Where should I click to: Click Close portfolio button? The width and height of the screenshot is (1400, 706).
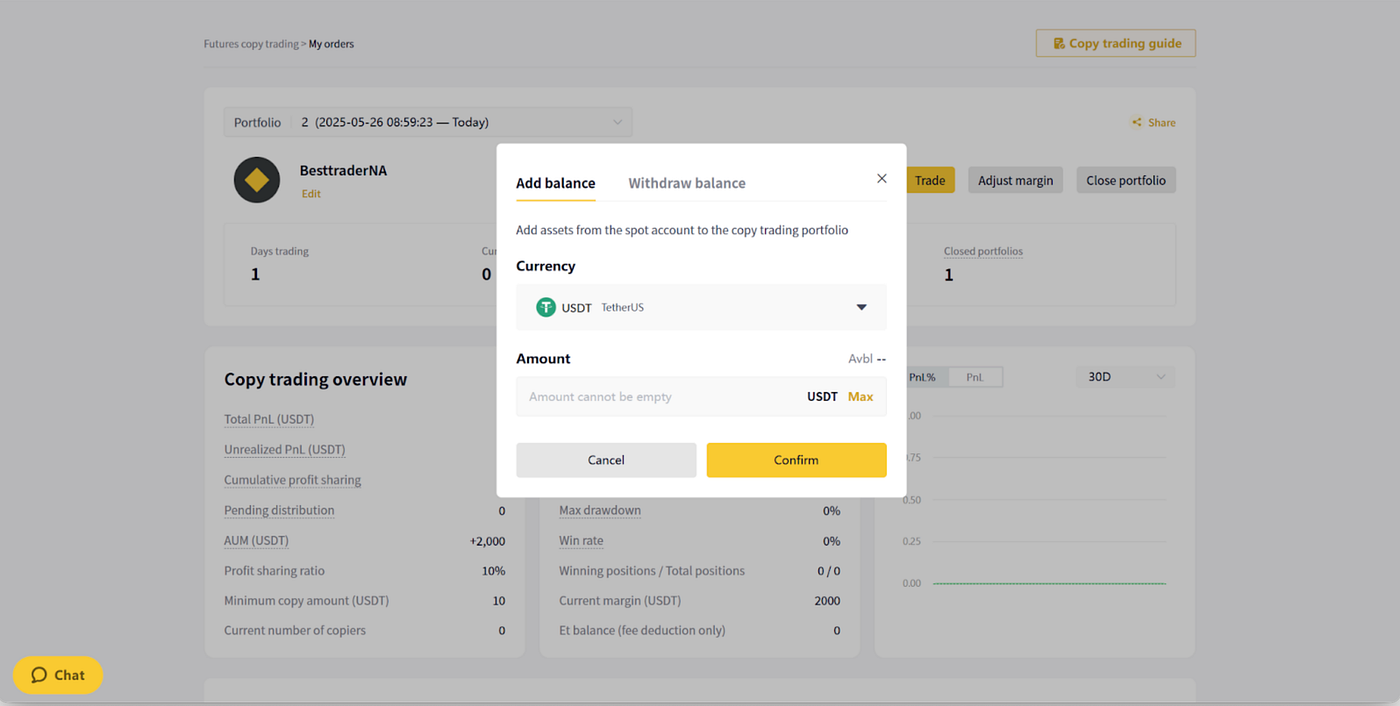coord(1126,180)
